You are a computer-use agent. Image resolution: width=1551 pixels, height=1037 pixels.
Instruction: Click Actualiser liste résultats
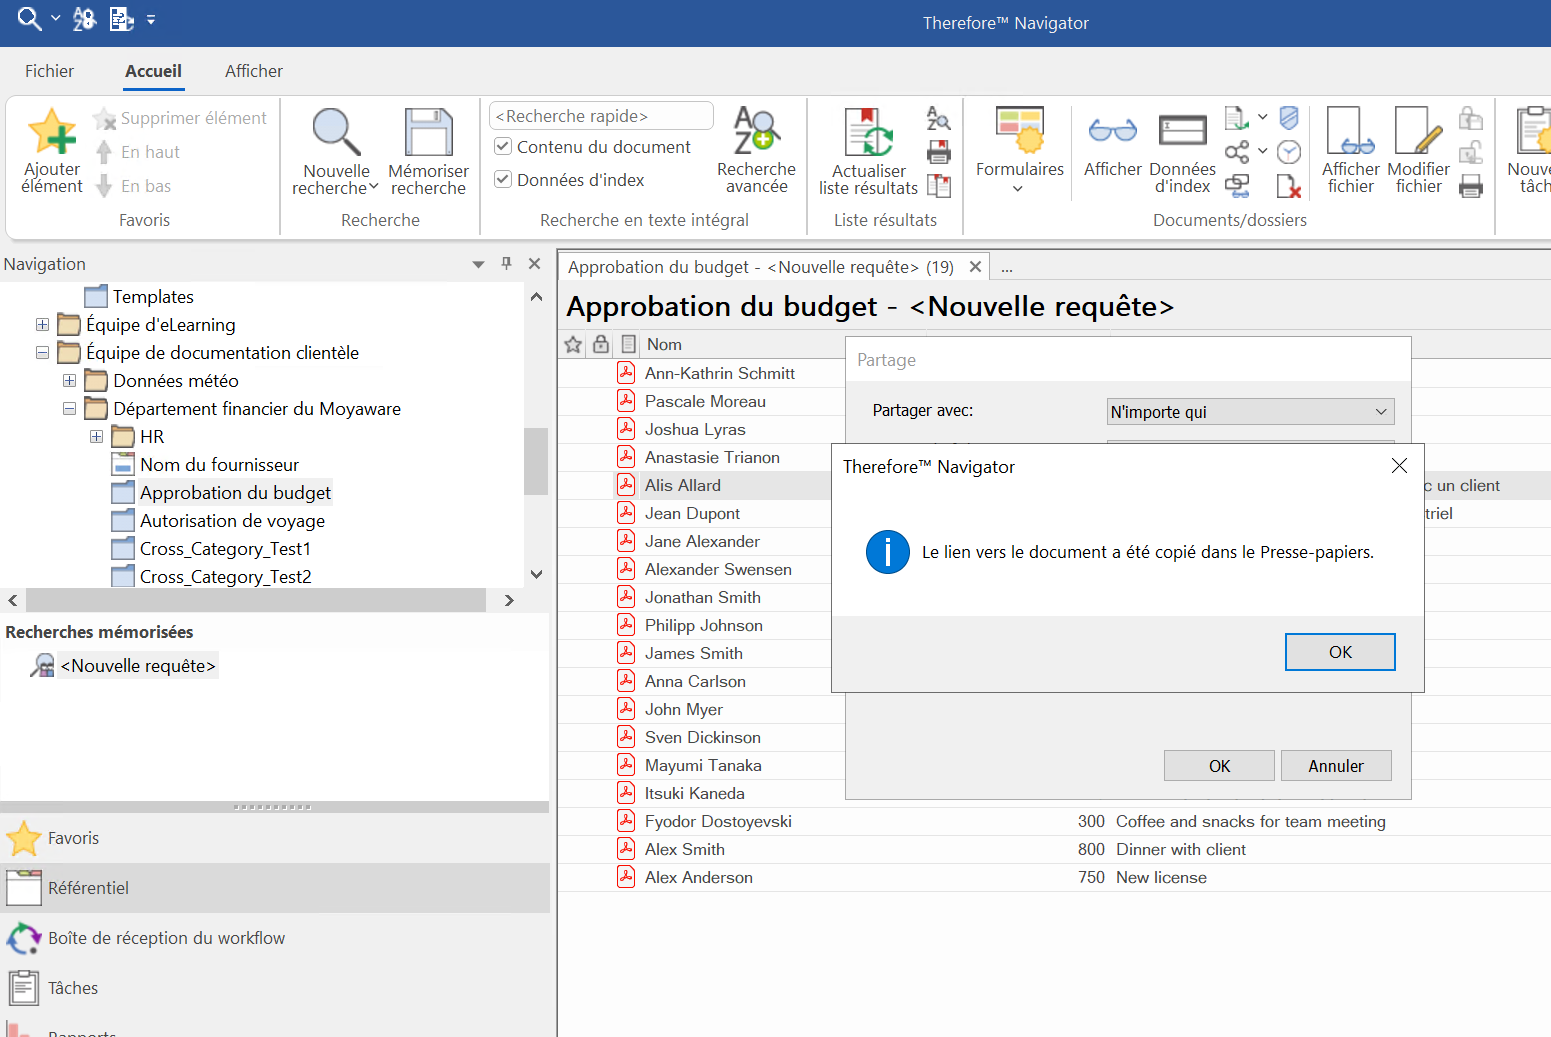(868, 152)
